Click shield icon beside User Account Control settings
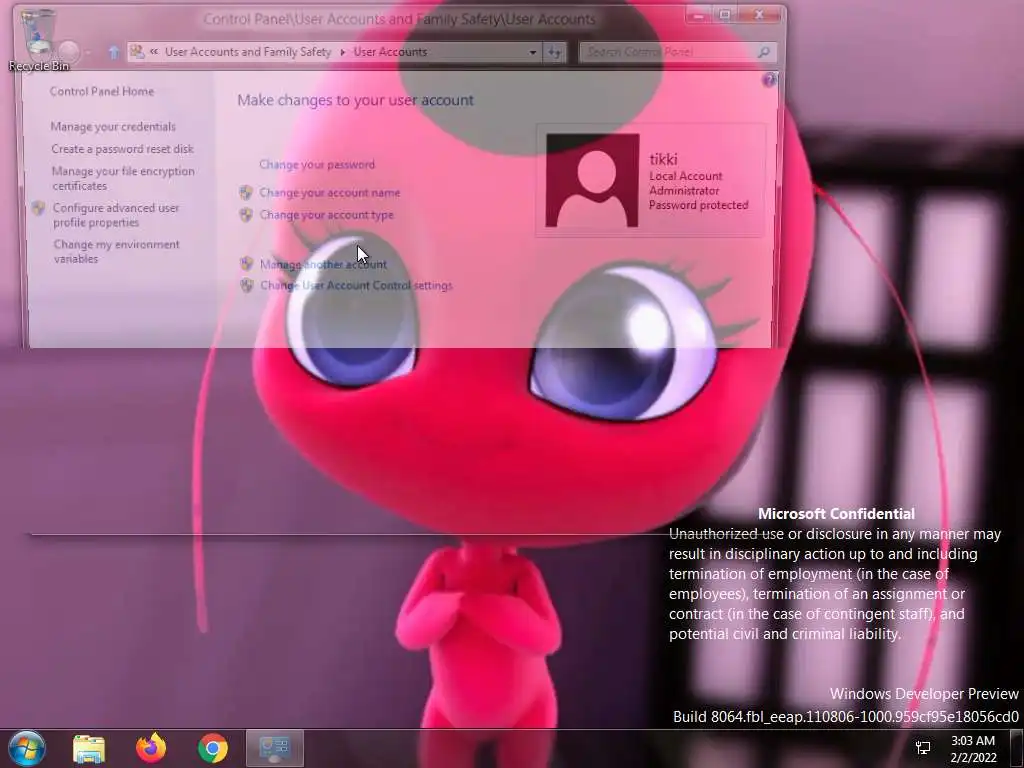Screen dimensions: 1024x768 (x=246, y=285)
